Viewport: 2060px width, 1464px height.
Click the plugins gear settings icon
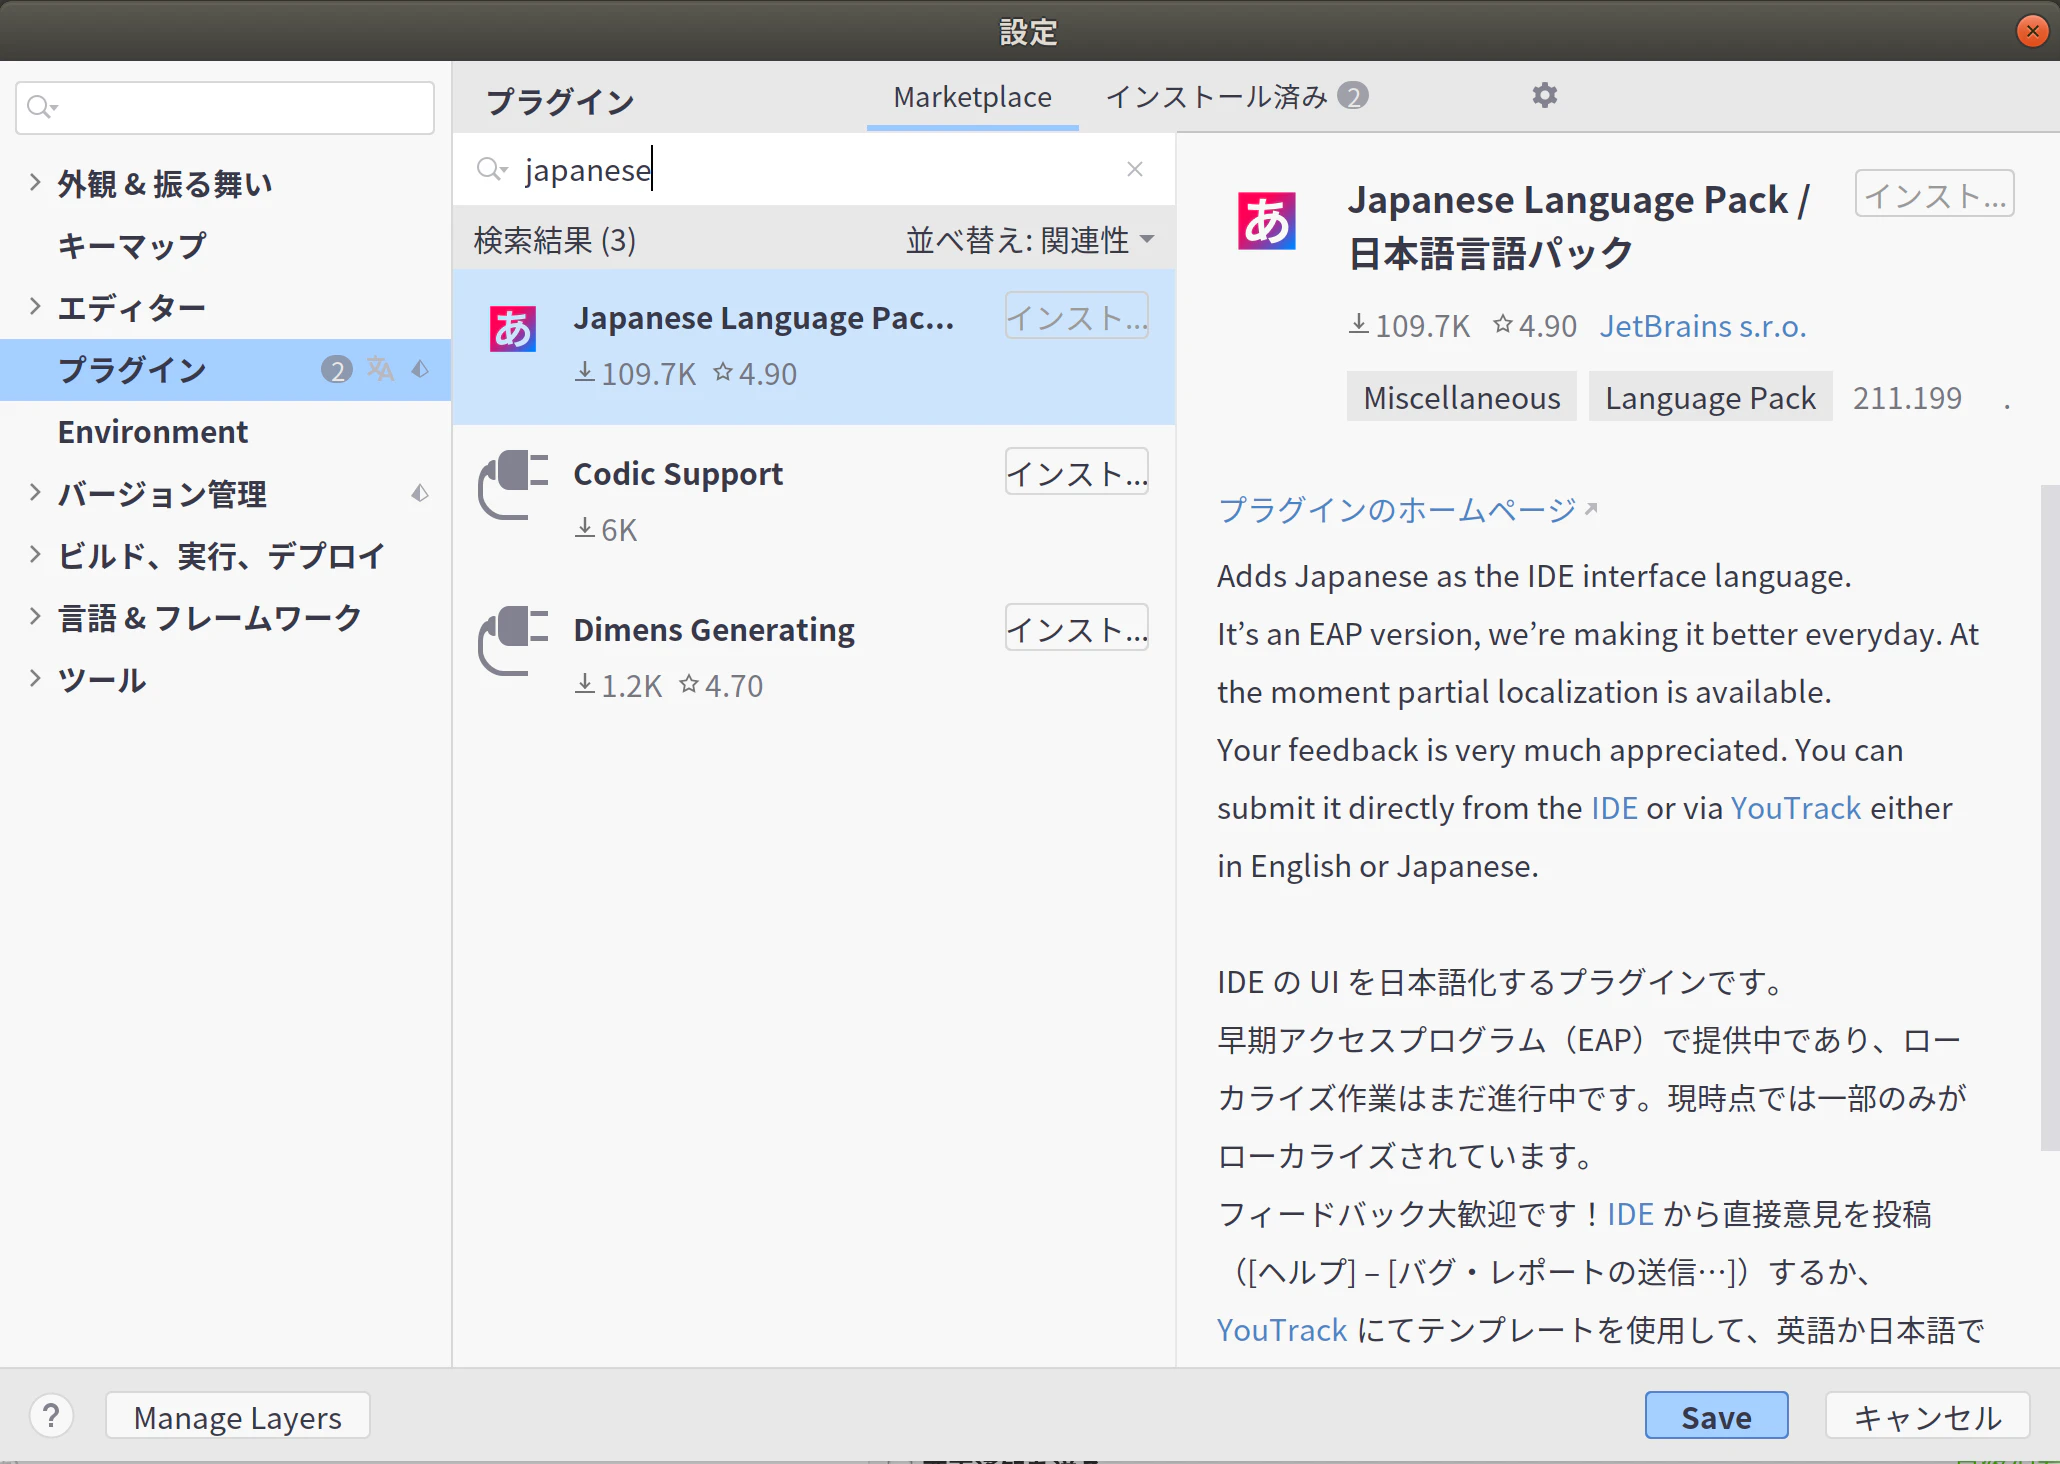(x=1544, y=96)
